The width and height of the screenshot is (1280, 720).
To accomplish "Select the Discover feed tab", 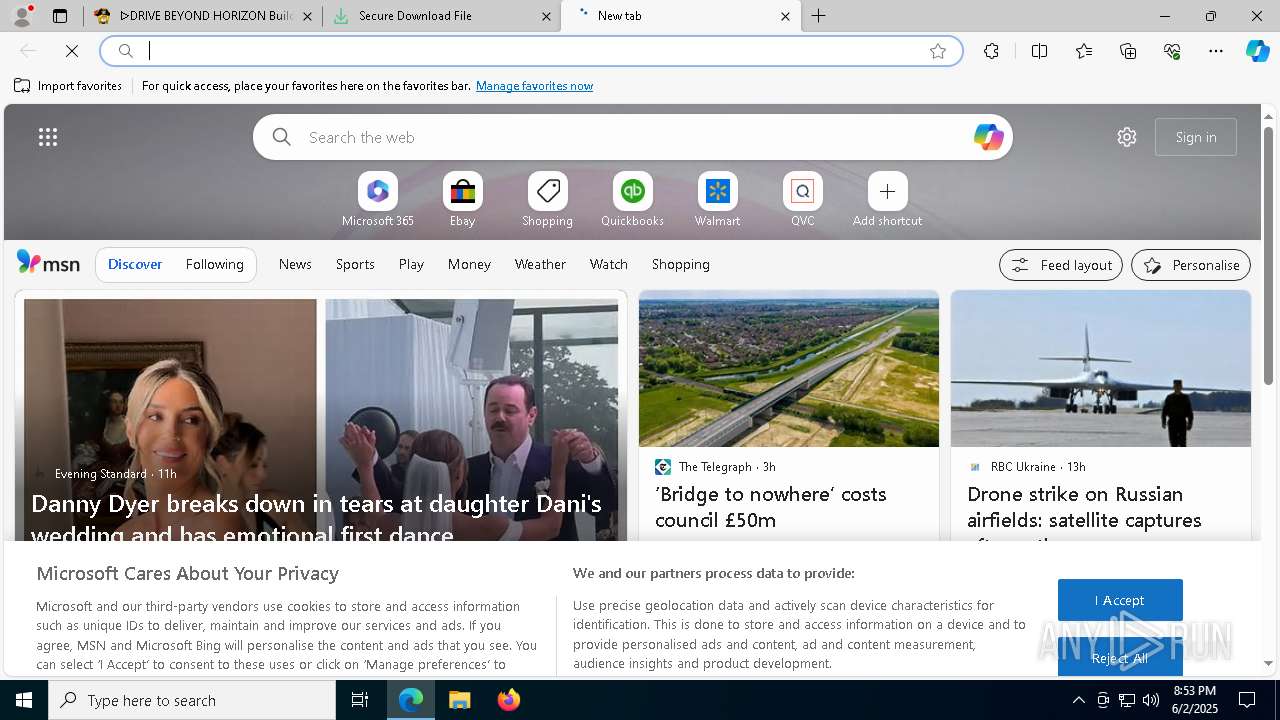I will pos(135,264).
